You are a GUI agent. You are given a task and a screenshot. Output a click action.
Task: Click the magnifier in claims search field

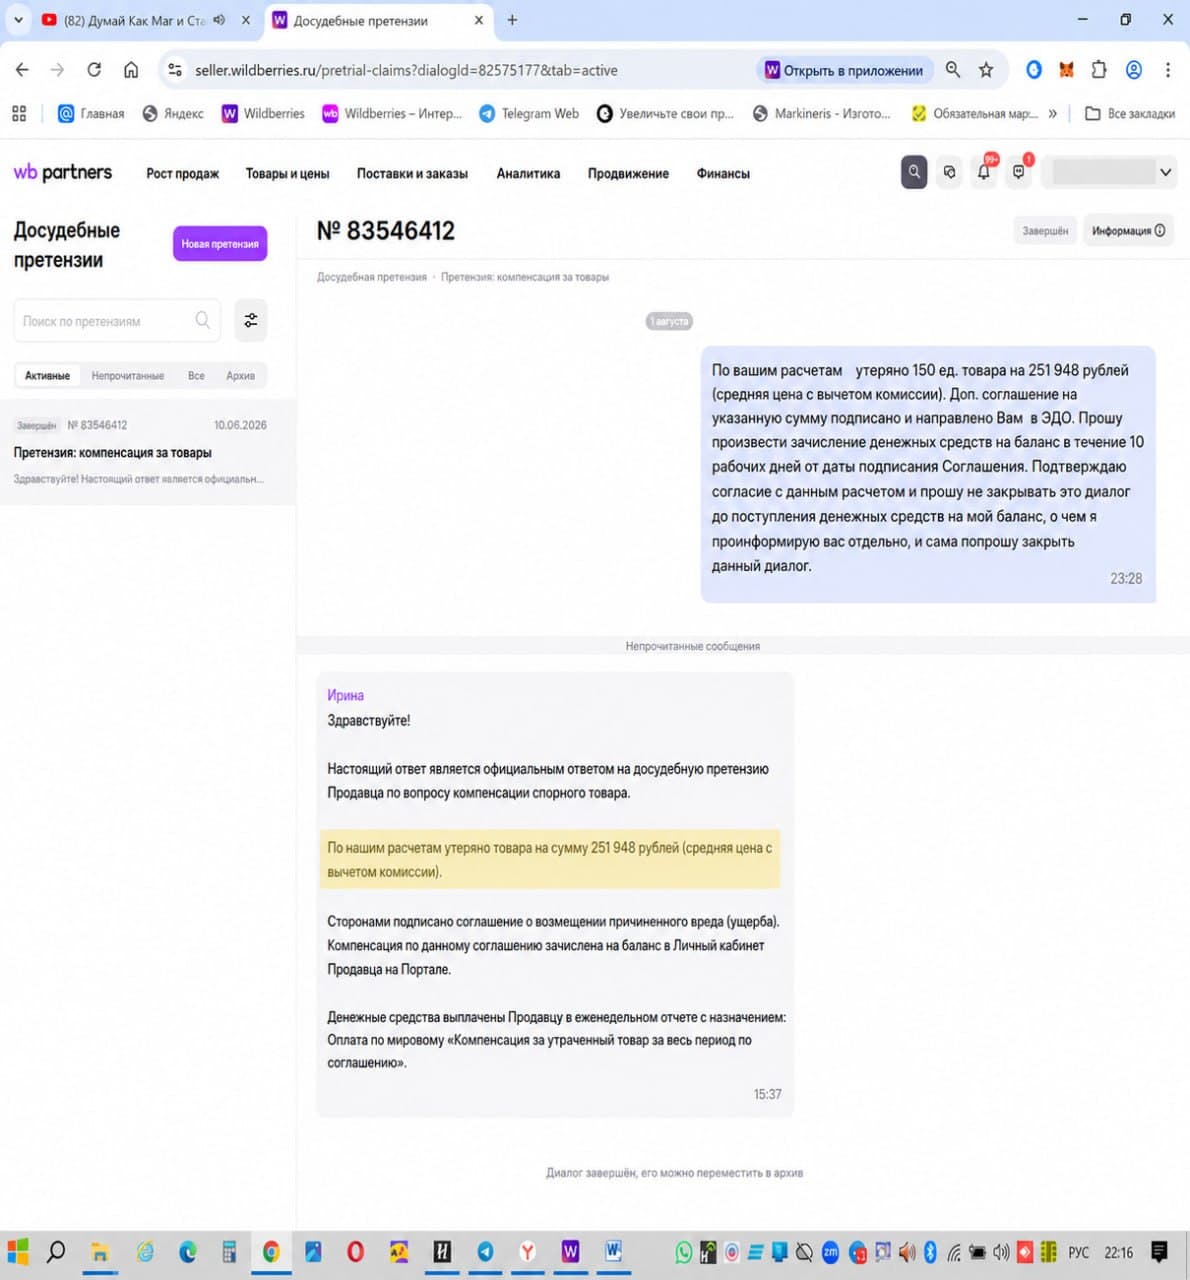[x=203, y=320]
